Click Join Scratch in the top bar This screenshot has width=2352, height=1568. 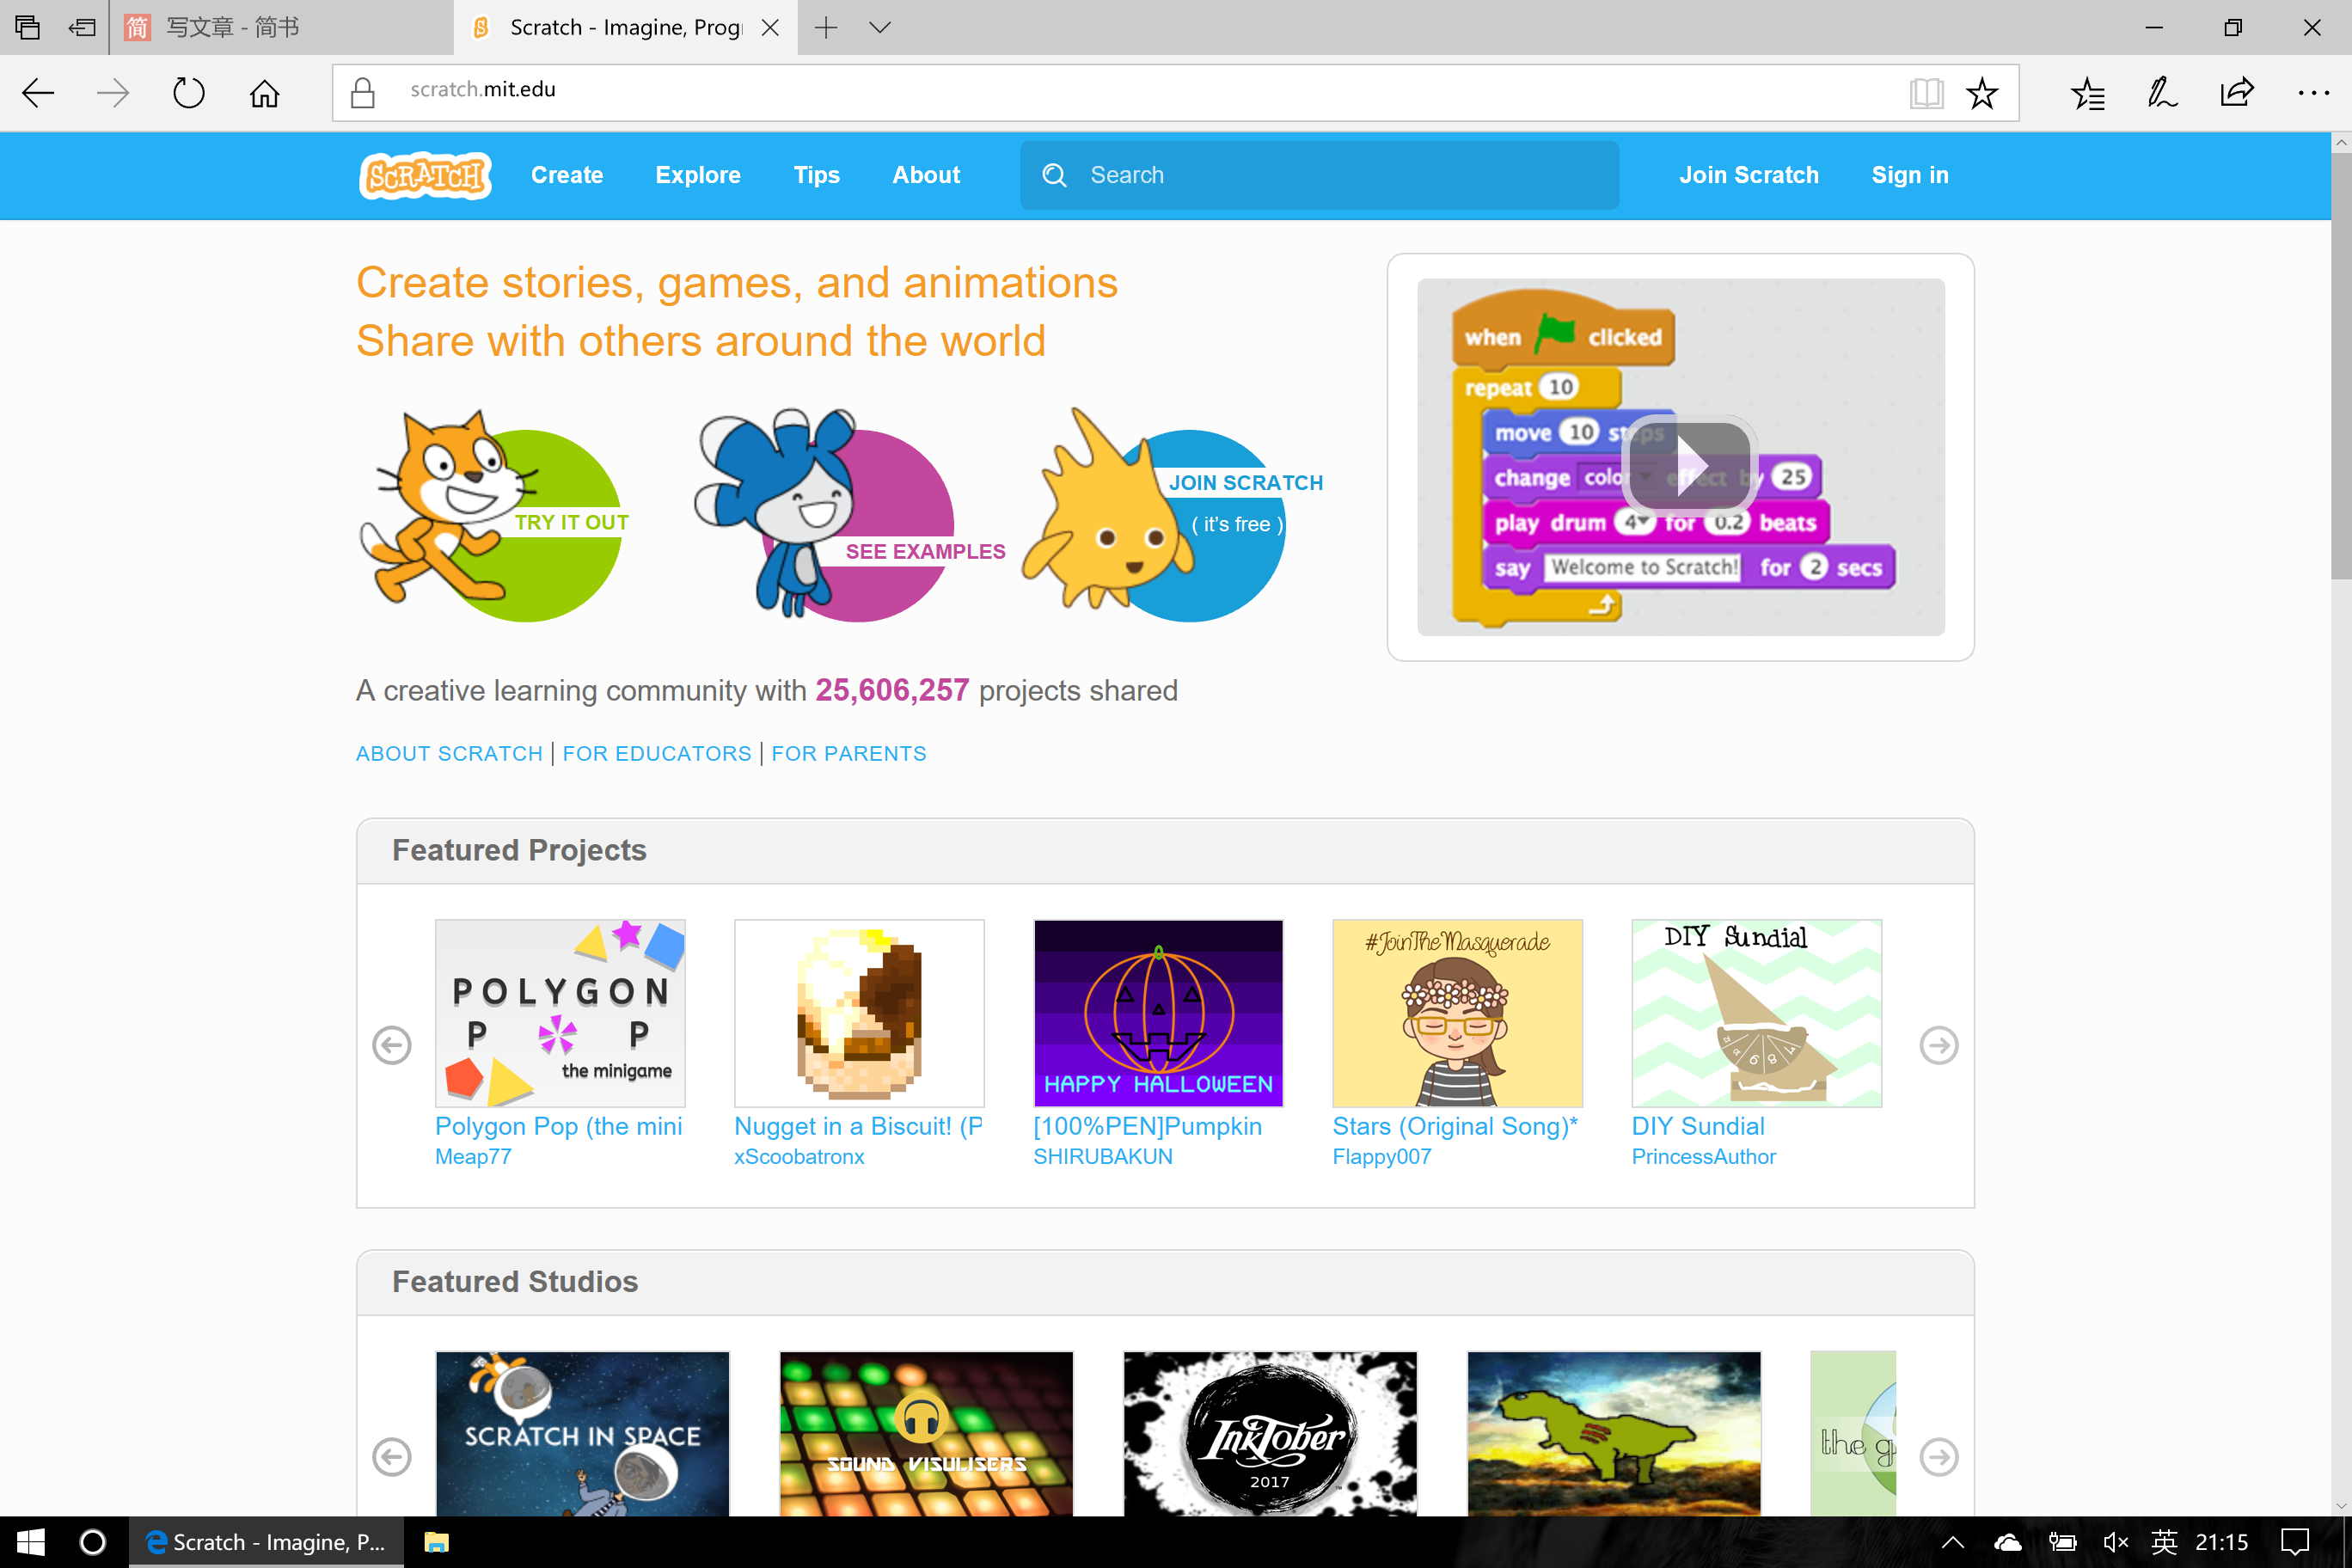[1748, 176]
